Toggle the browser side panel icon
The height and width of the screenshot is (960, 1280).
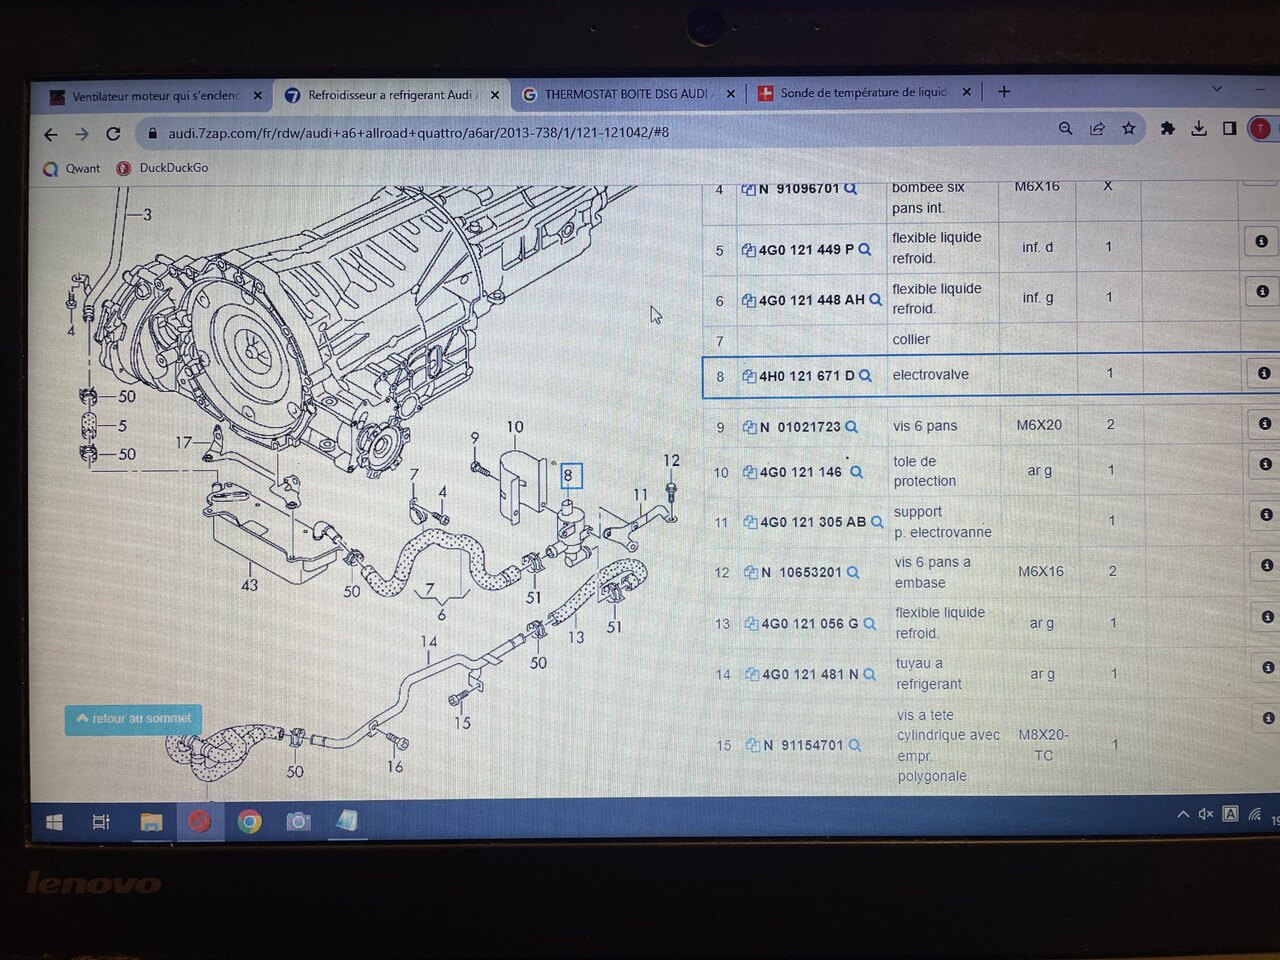tap(1229, 129)
